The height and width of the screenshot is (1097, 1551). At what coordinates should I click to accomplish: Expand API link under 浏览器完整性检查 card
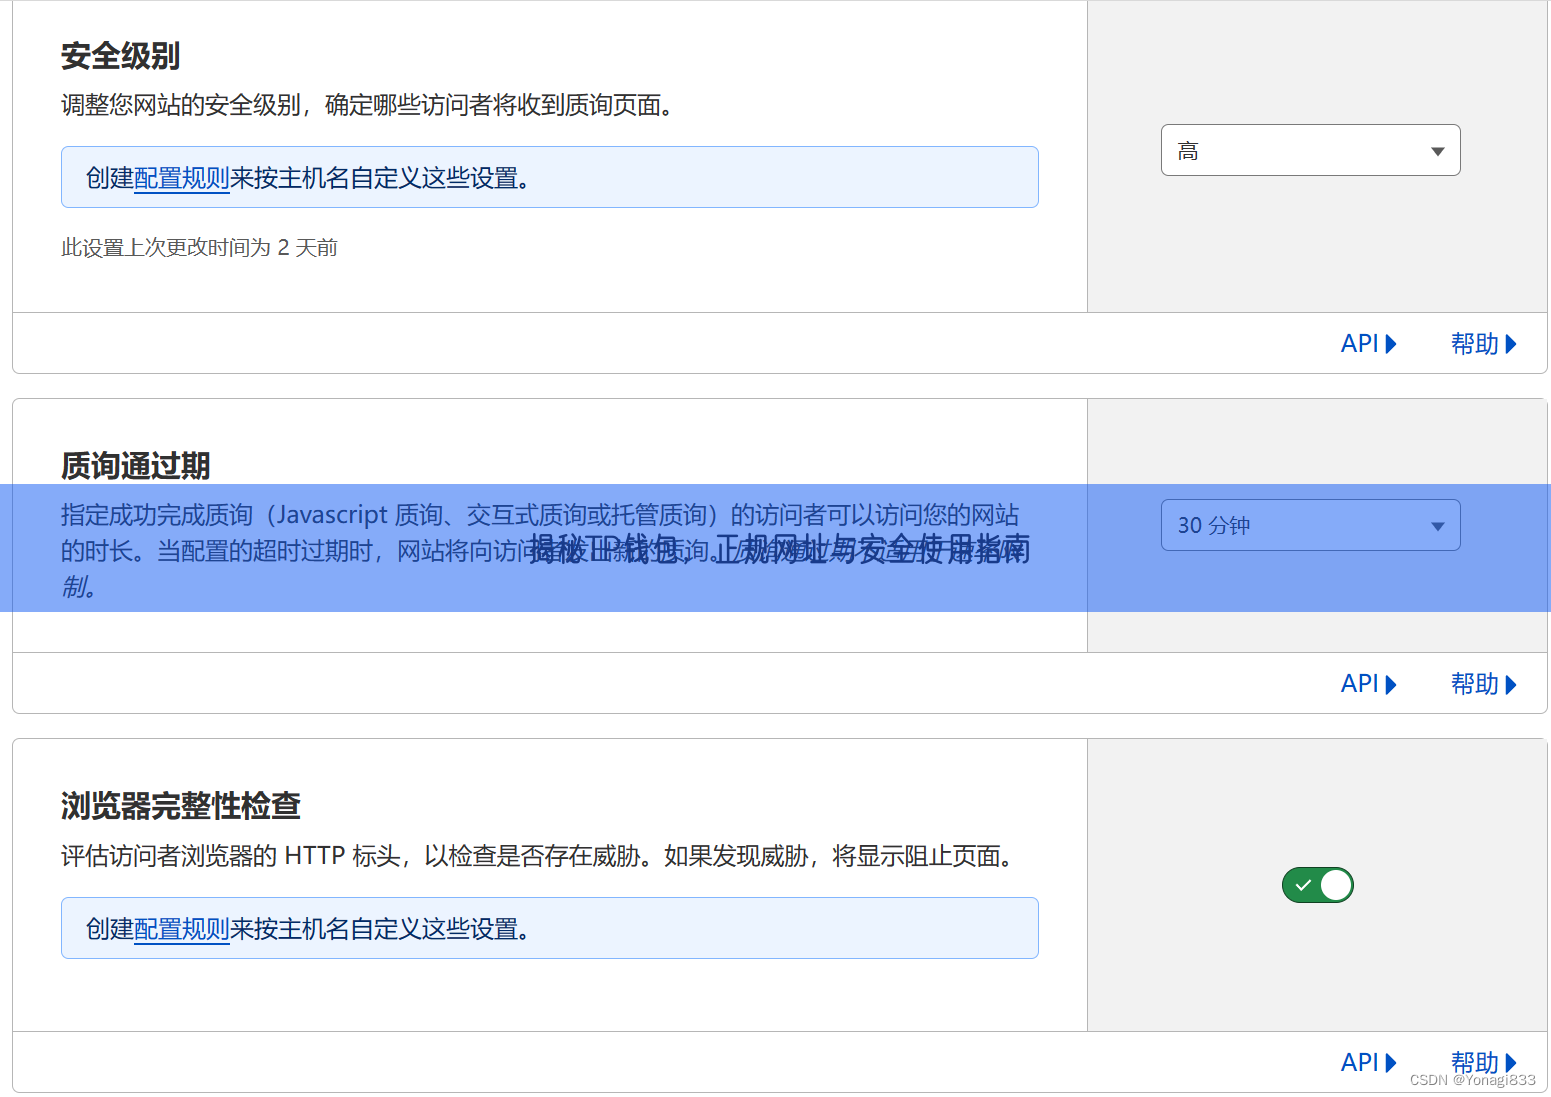1368,1062
